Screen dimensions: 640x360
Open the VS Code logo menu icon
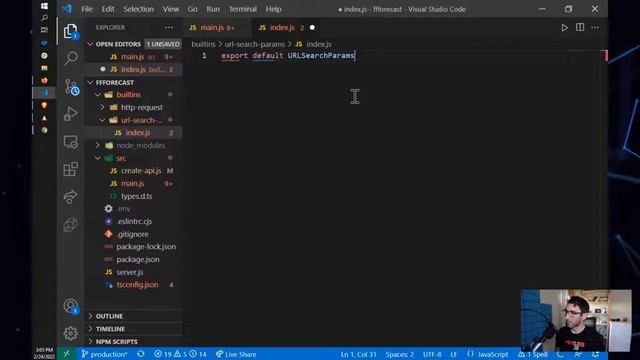pos(67,9)
